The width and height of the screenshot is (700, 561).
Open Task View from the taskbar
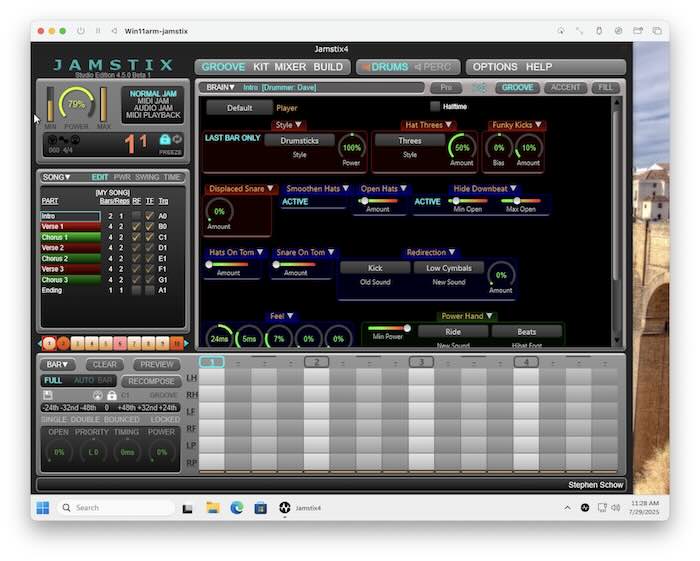click(x=188, y=508)
